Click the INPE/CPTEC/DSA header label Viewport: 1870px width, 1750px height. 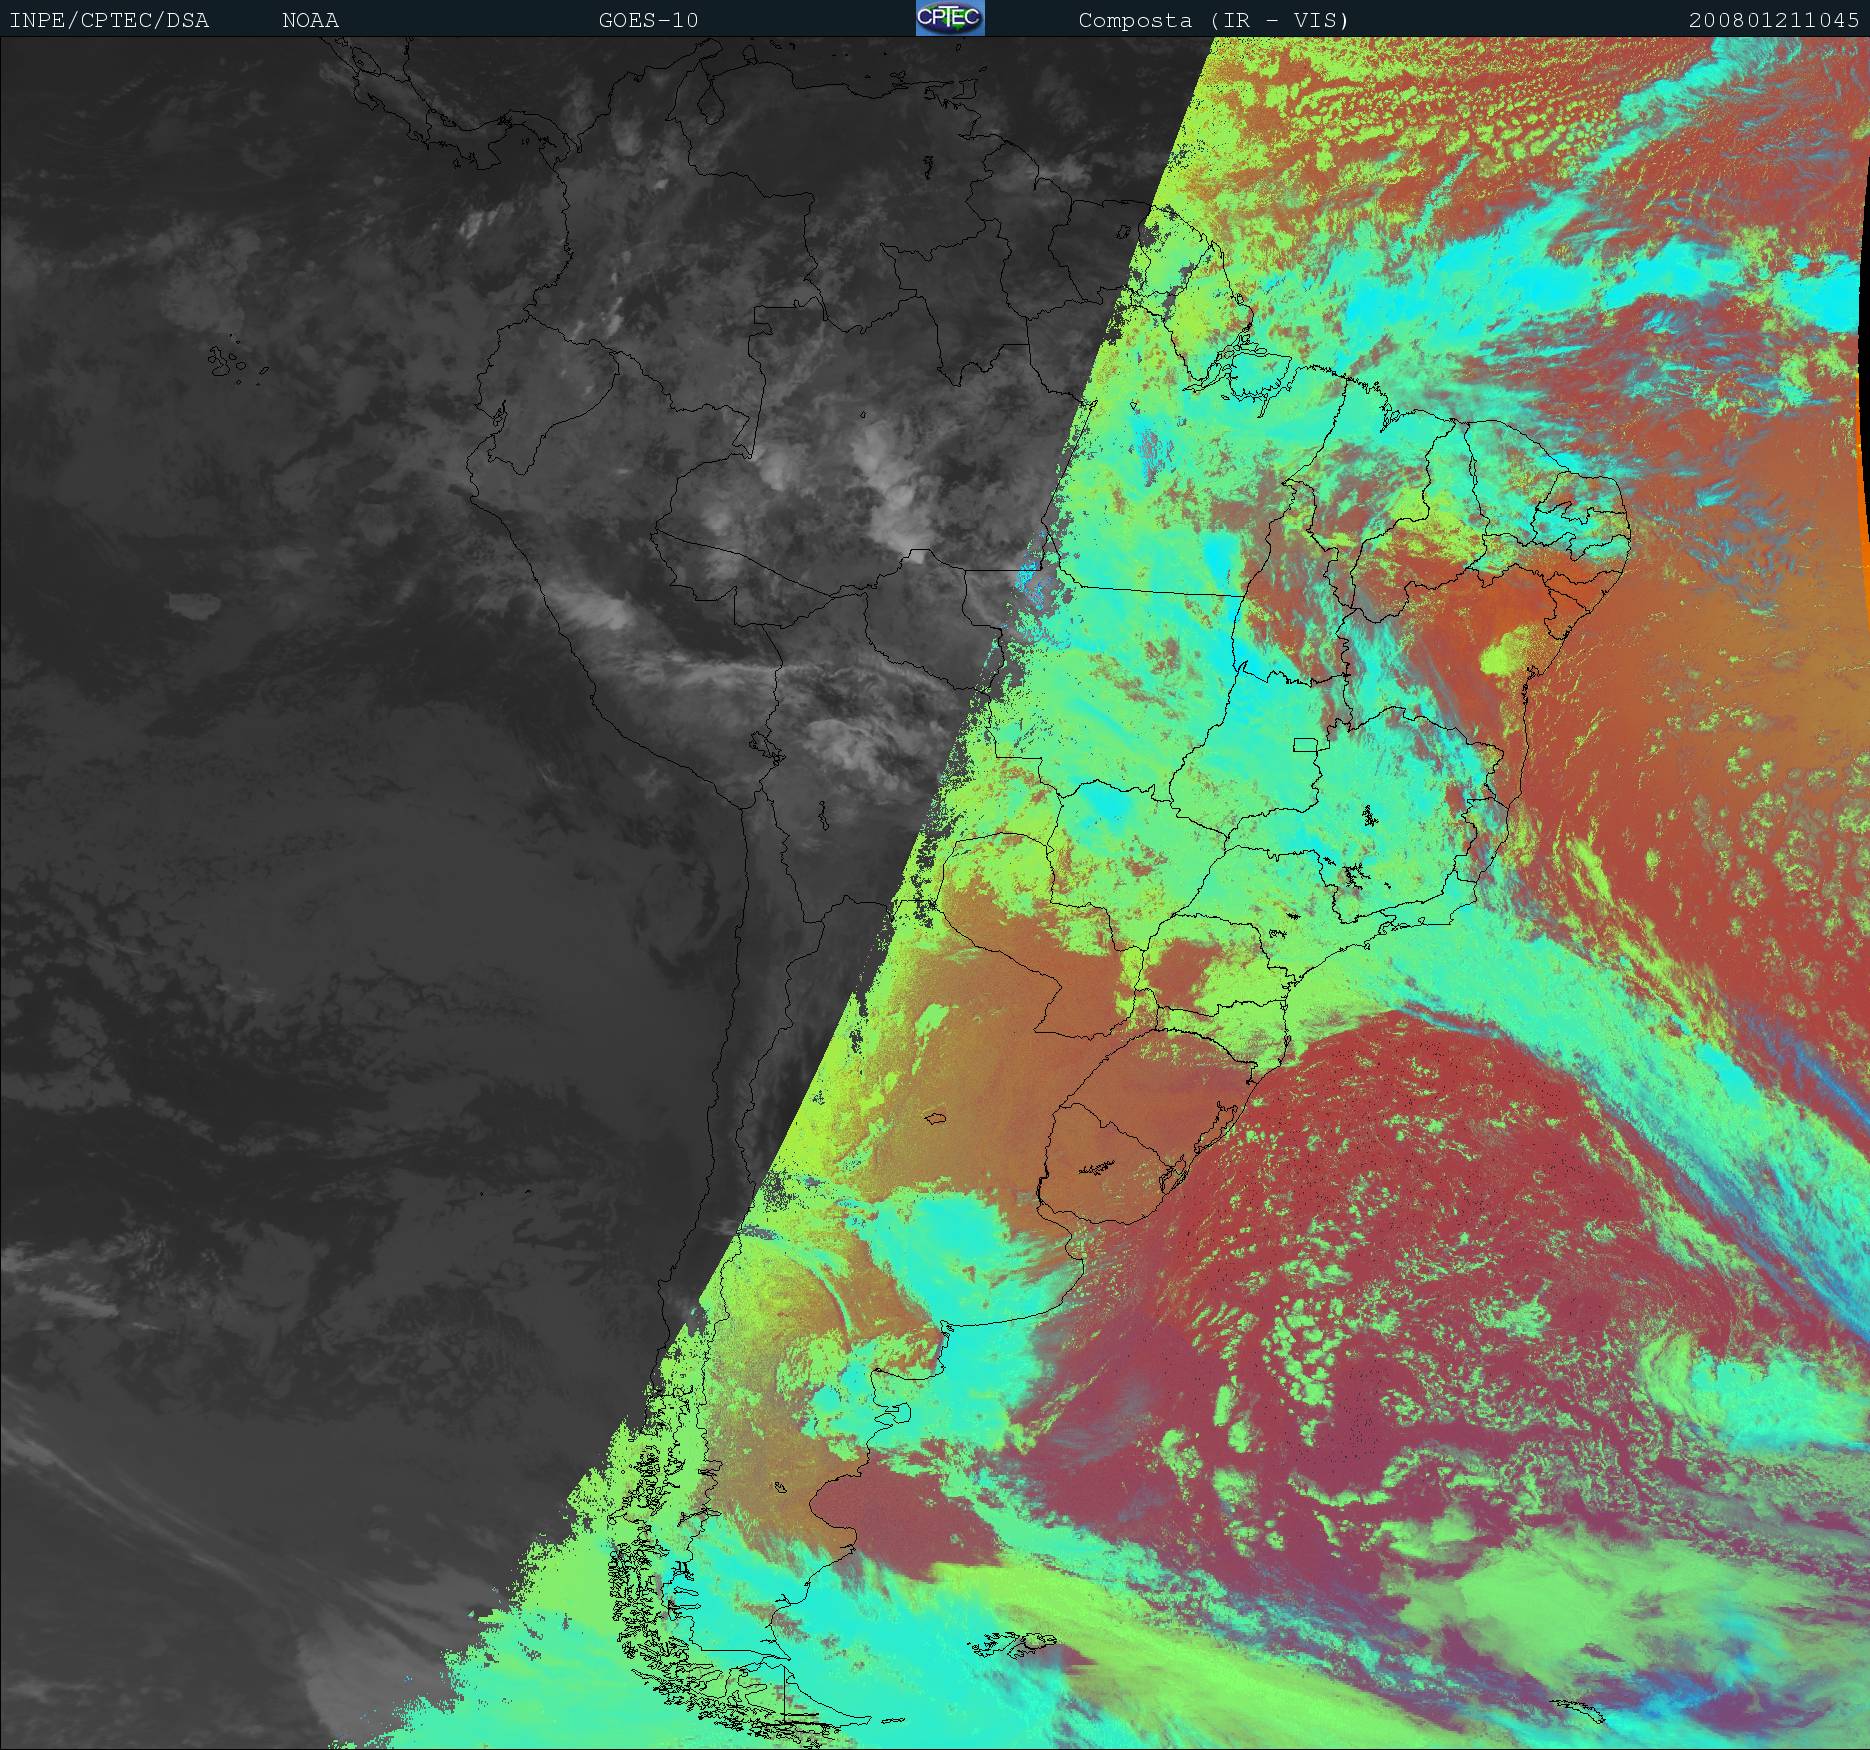[x=109, y=20]
